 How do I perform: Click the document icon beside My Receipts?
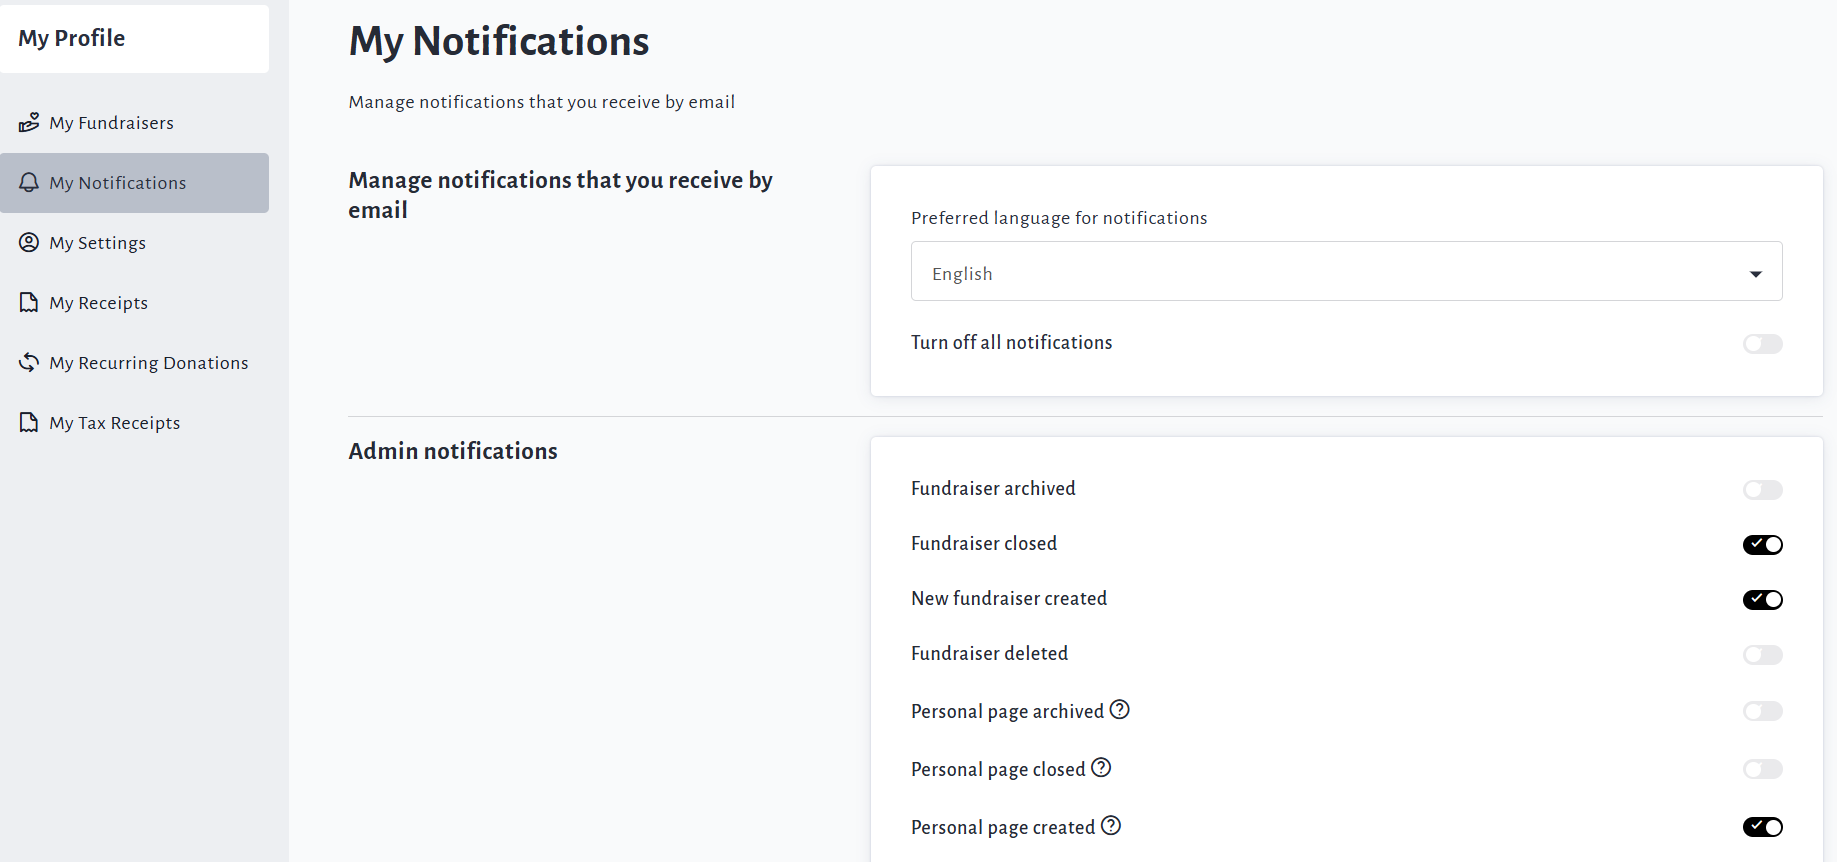[x=29, y=303]
